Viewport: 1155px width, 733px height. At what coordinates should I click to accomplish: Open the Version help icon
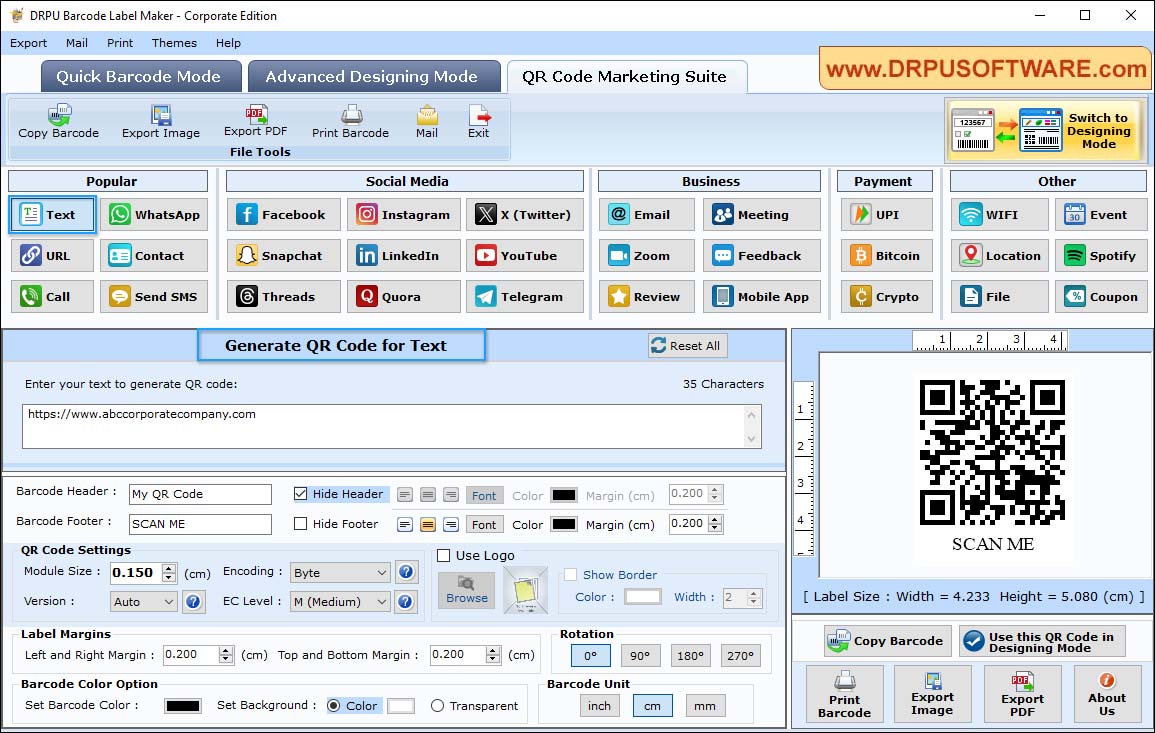tap(193, 601)
